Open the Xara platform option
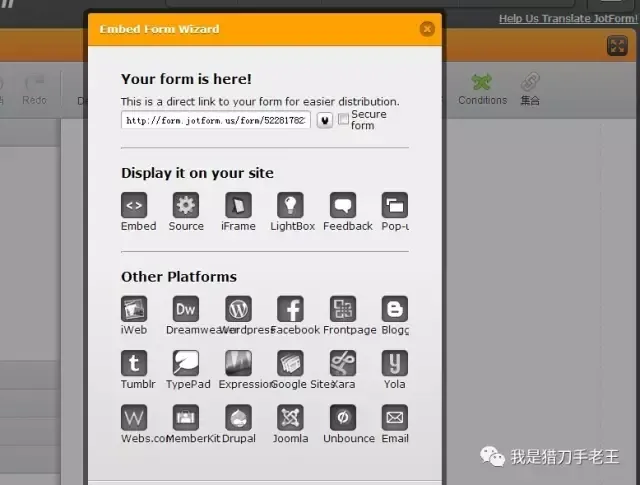 point(343,363)
